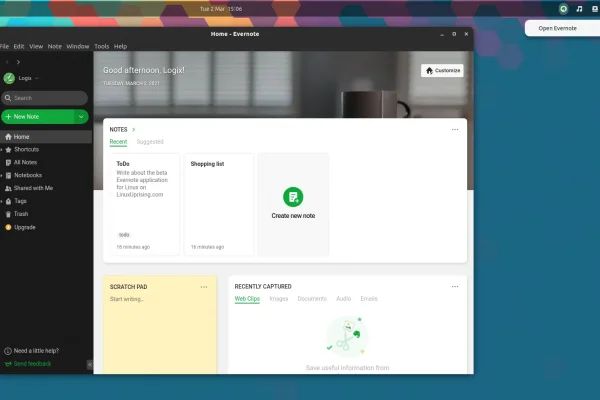Click the green arrow beside NOTES
The image size is (600, 400).
[x=134, y=130]
